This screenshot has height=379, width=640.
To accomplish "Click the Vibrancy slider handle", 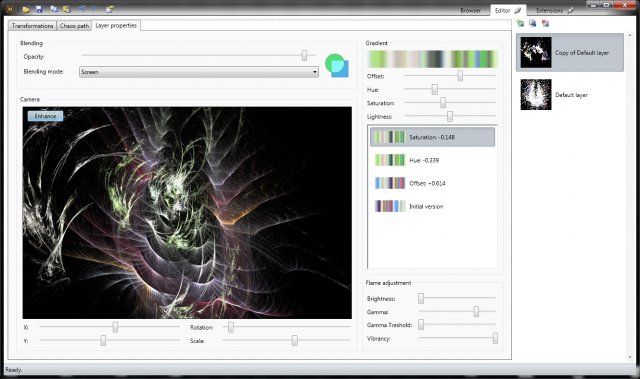I will pos(495,338).
